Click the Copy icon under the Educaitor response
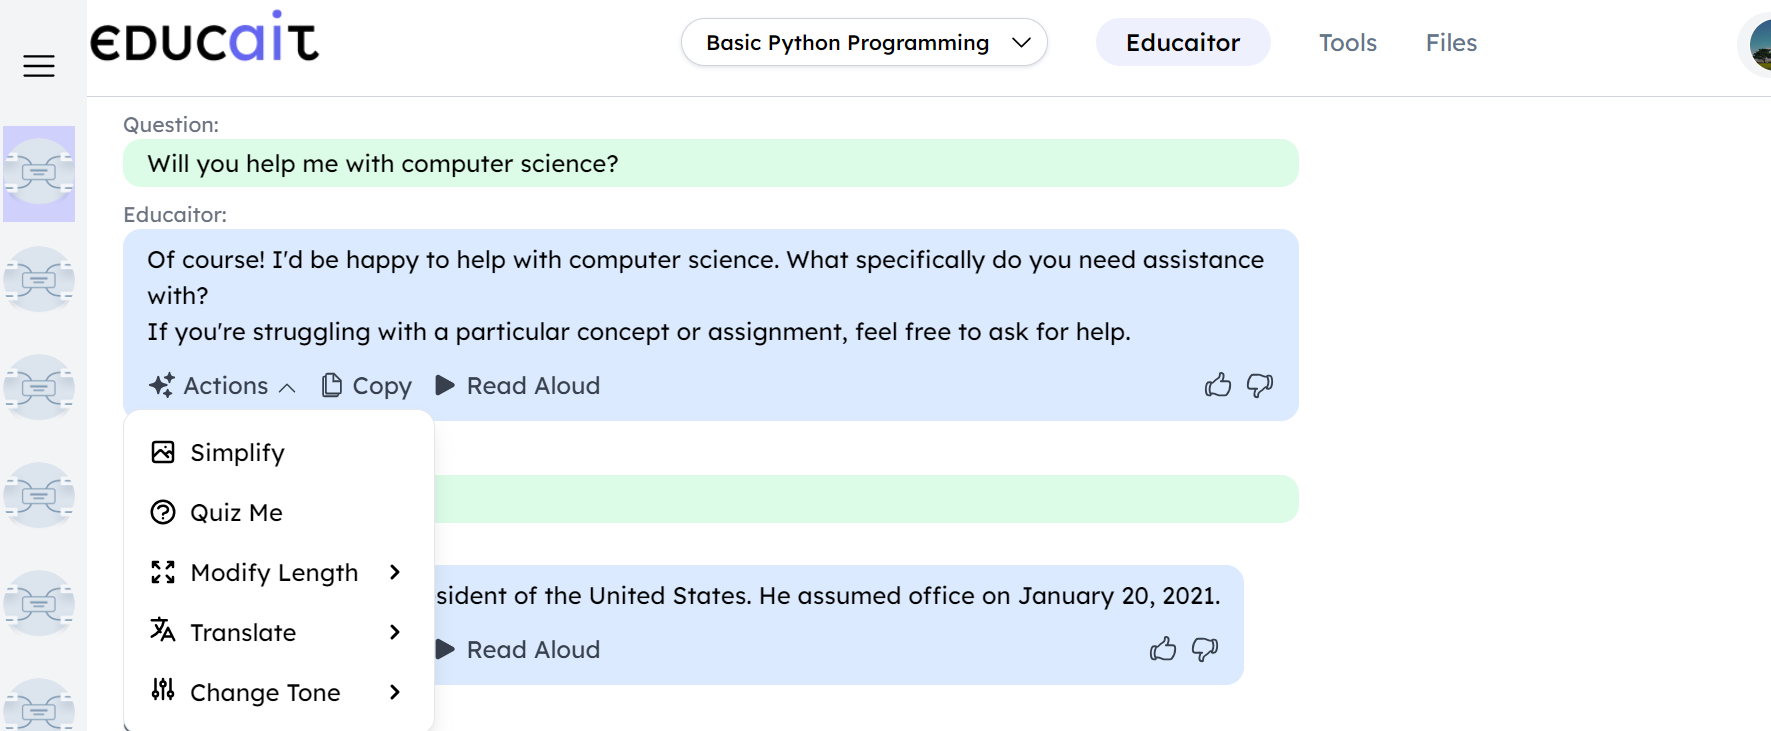This screenshot has width=1771, height=731. pos(331,385)
